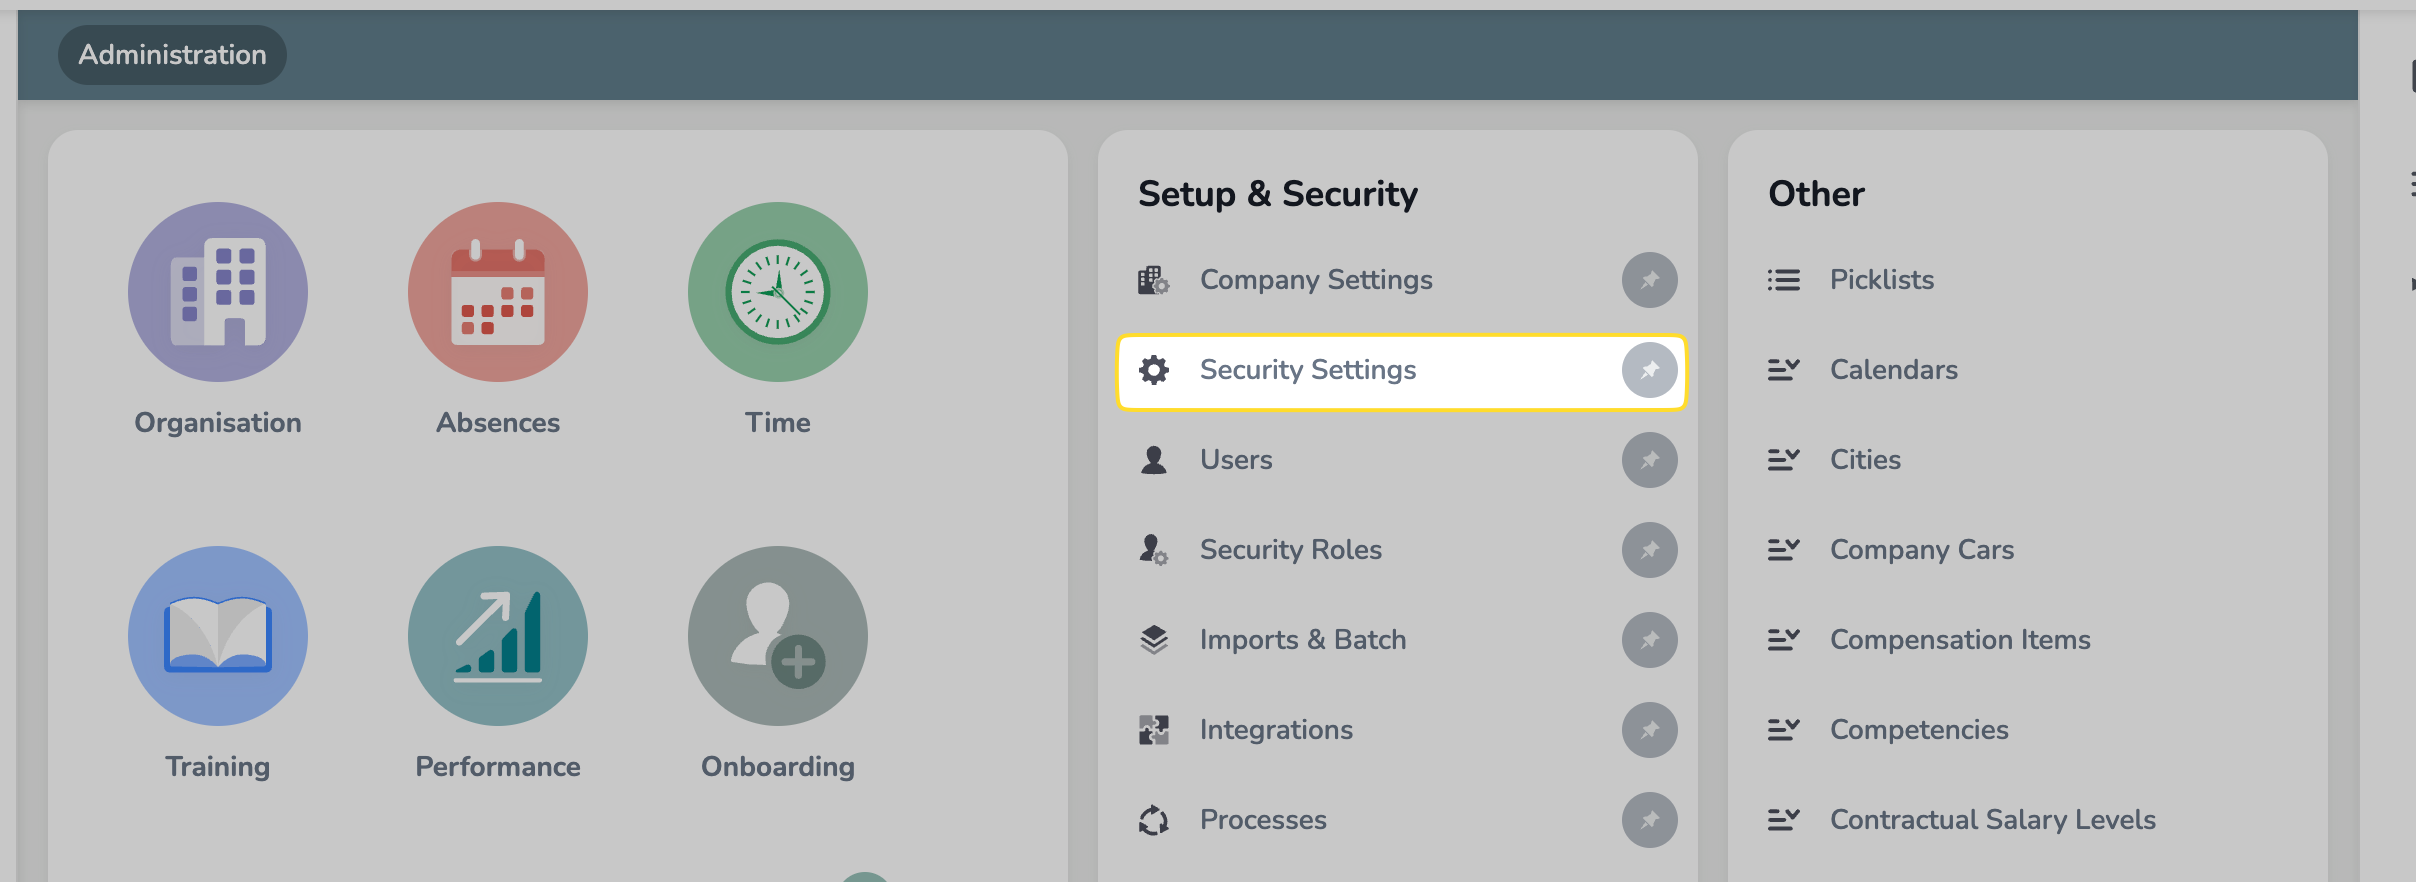
Task: Toggle pin next to Imports & Batch
Action: pyautogui.click(x=1649, y=640)
